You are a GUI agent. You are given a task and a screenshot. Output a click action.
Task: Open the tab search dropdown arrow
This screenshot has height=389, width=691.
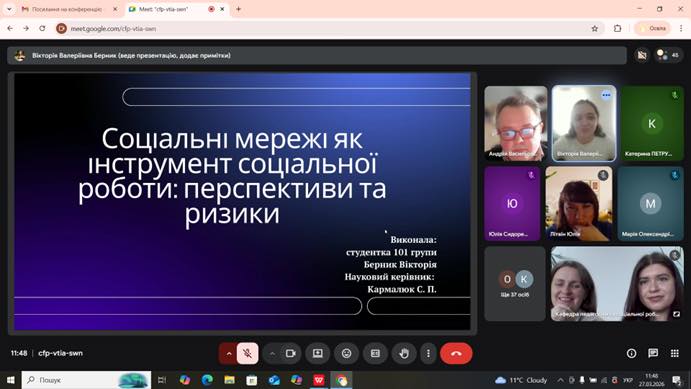pyautogui.click(x=9, y=9)
